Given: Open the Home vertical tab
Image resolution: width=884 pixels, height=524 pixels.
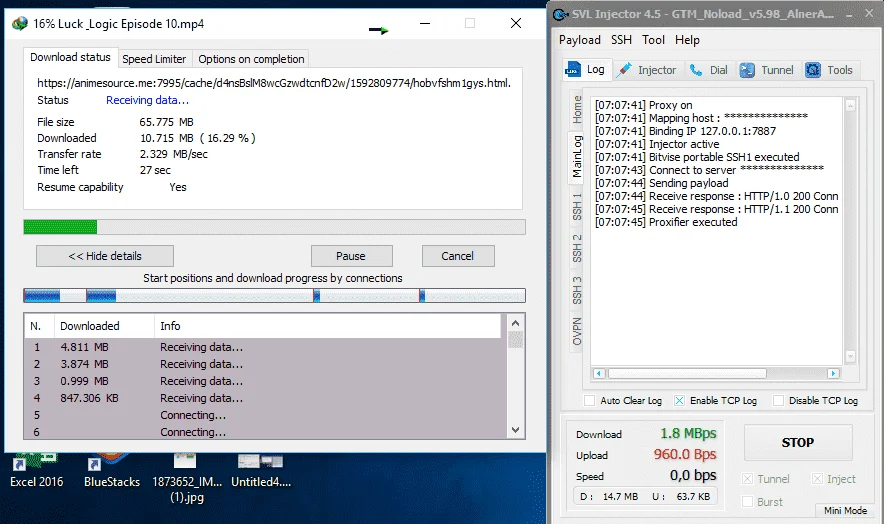Looking at the screenshot, I should click(x=577, y=109).
